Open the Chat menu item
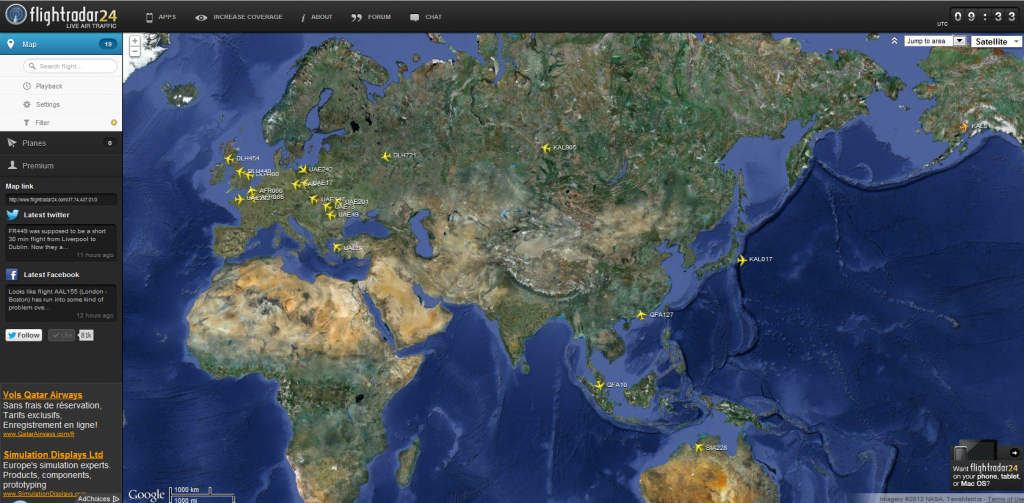 click(426, 17)
